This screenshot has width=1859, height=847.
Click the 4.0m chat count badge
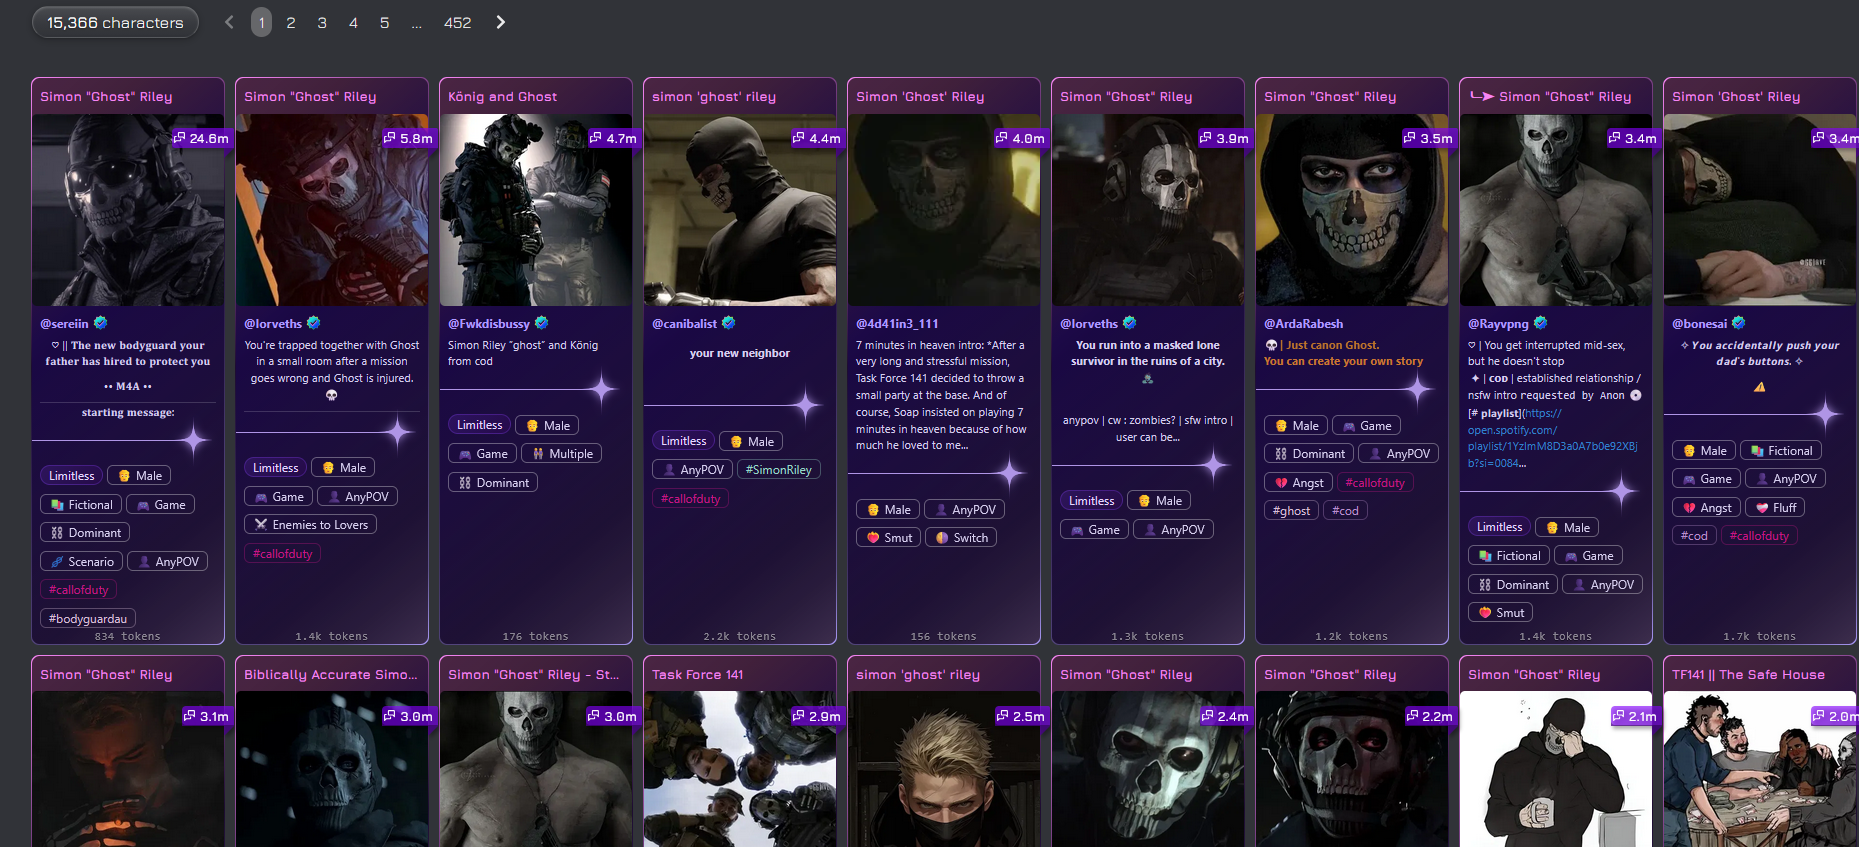pyautogui.click(x=1021, y=138)
